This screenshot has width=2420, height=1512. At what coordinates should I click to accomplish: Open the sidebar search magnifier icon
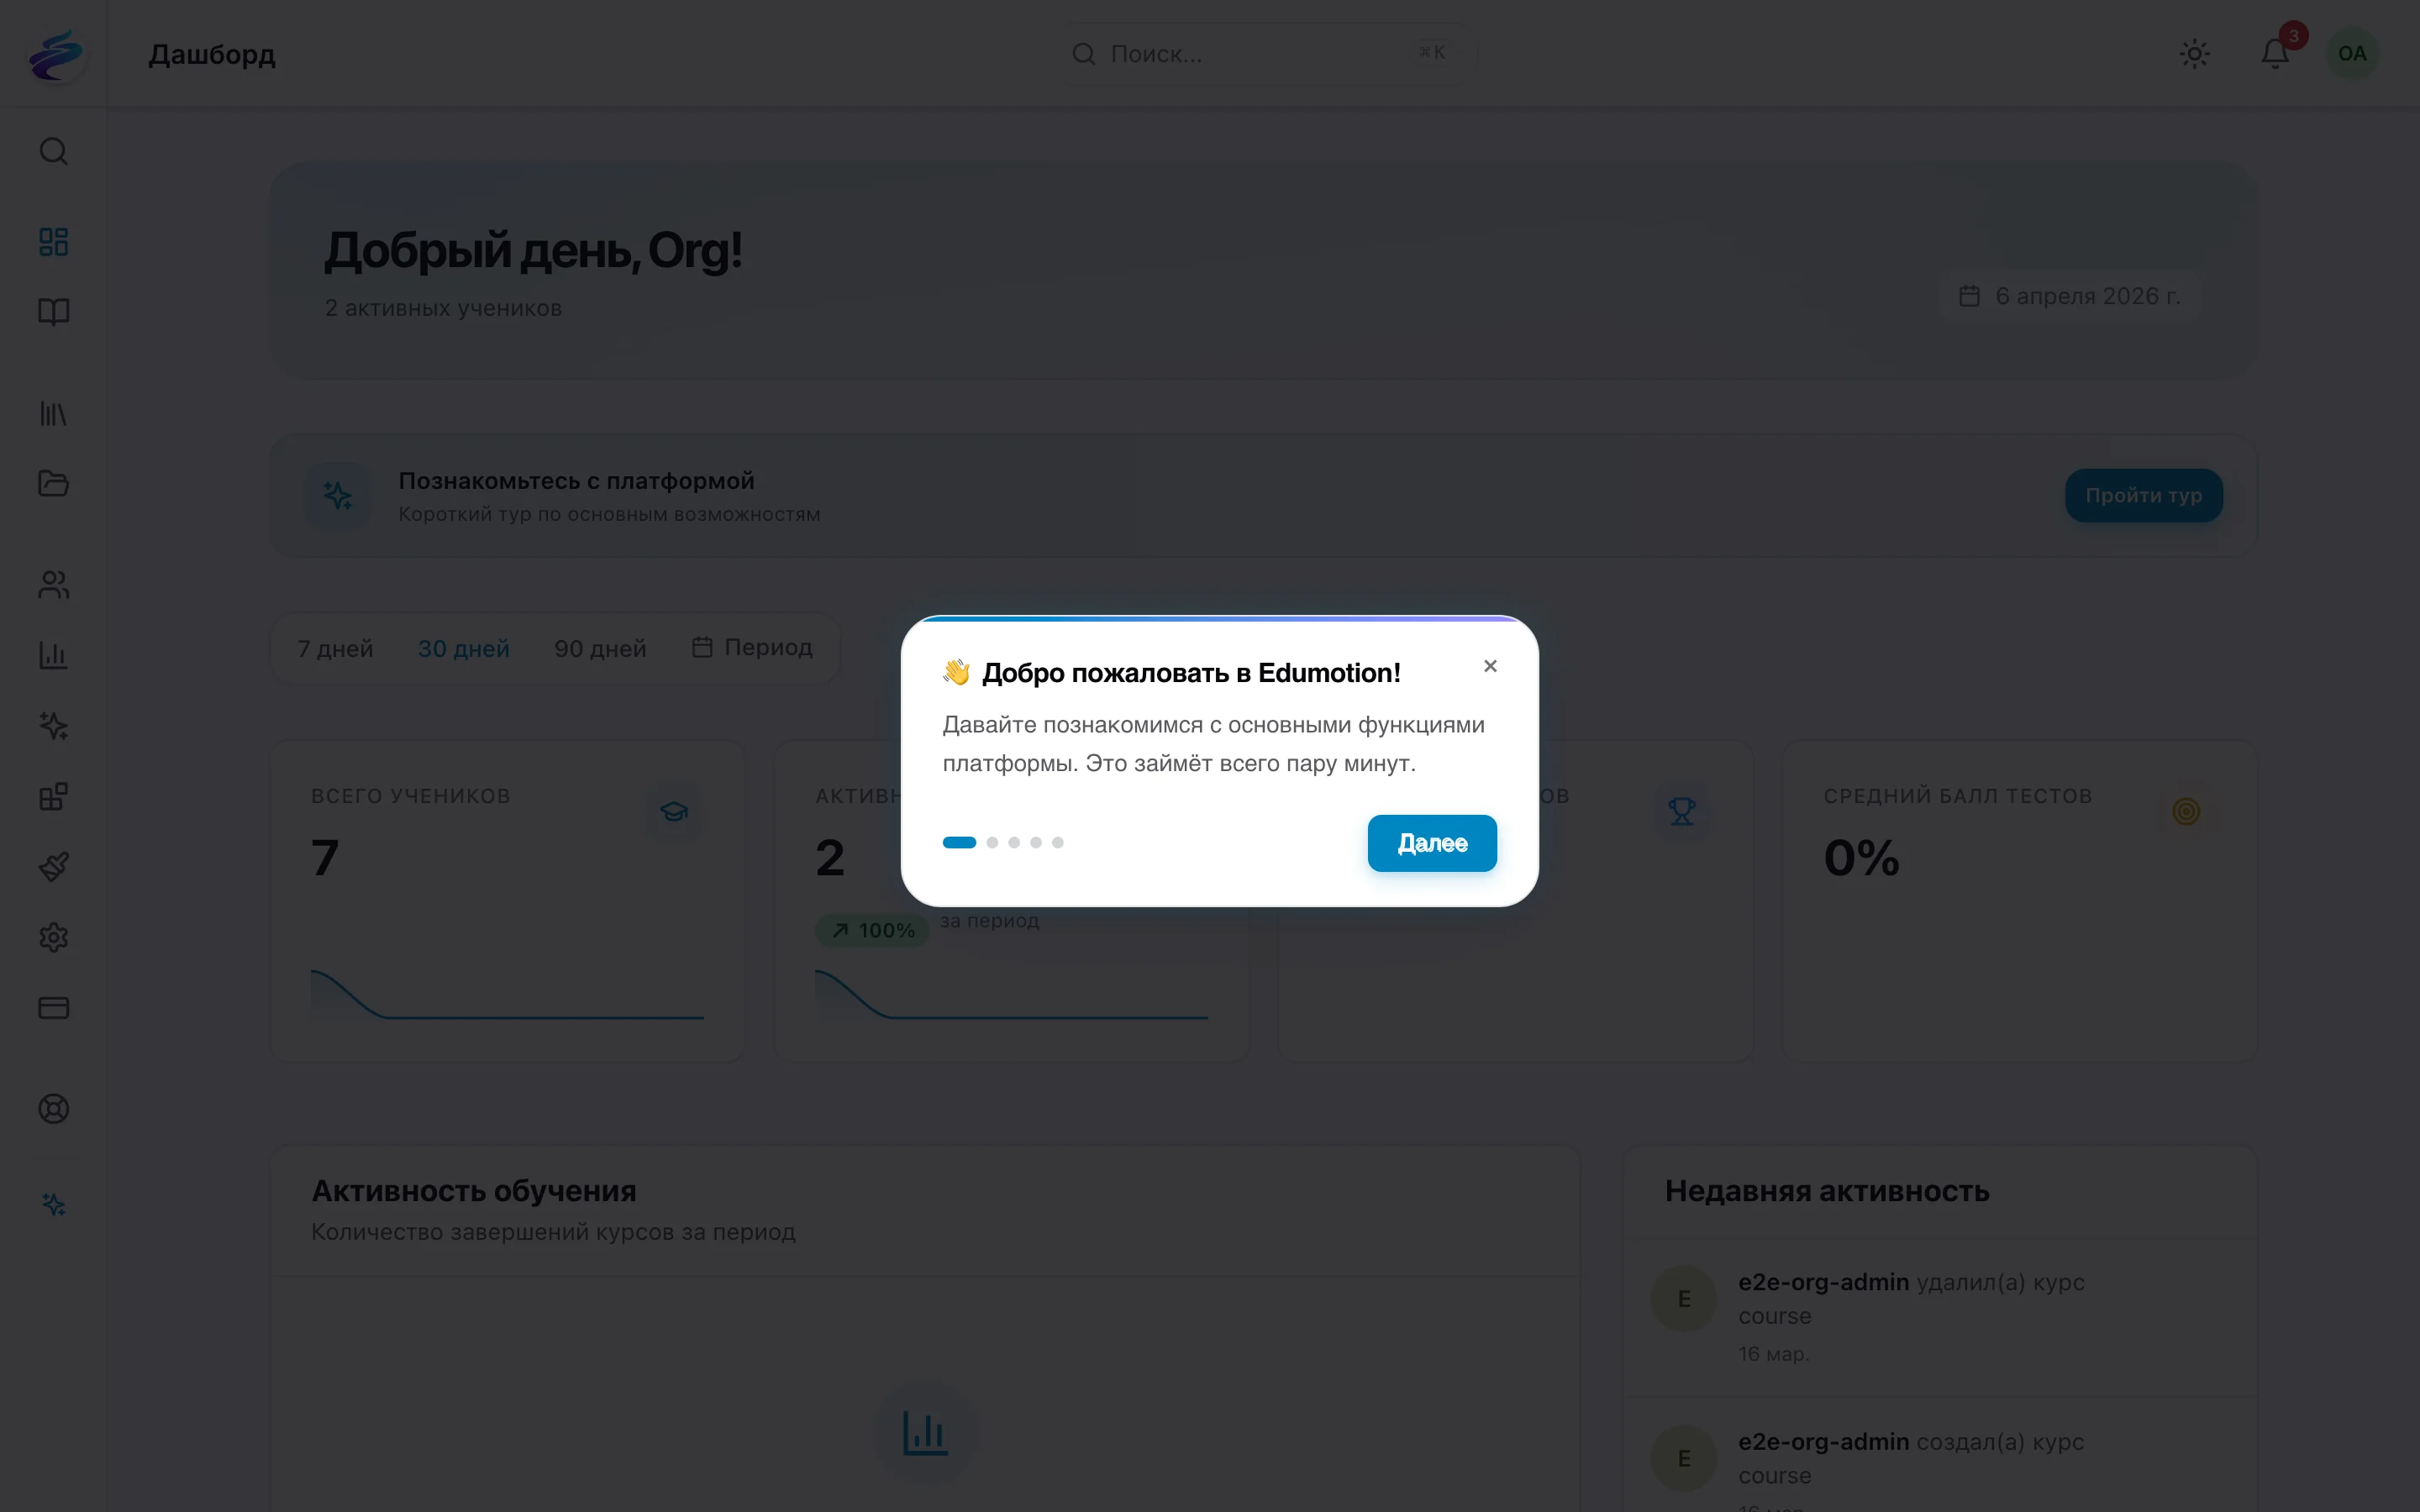(53, 151)
